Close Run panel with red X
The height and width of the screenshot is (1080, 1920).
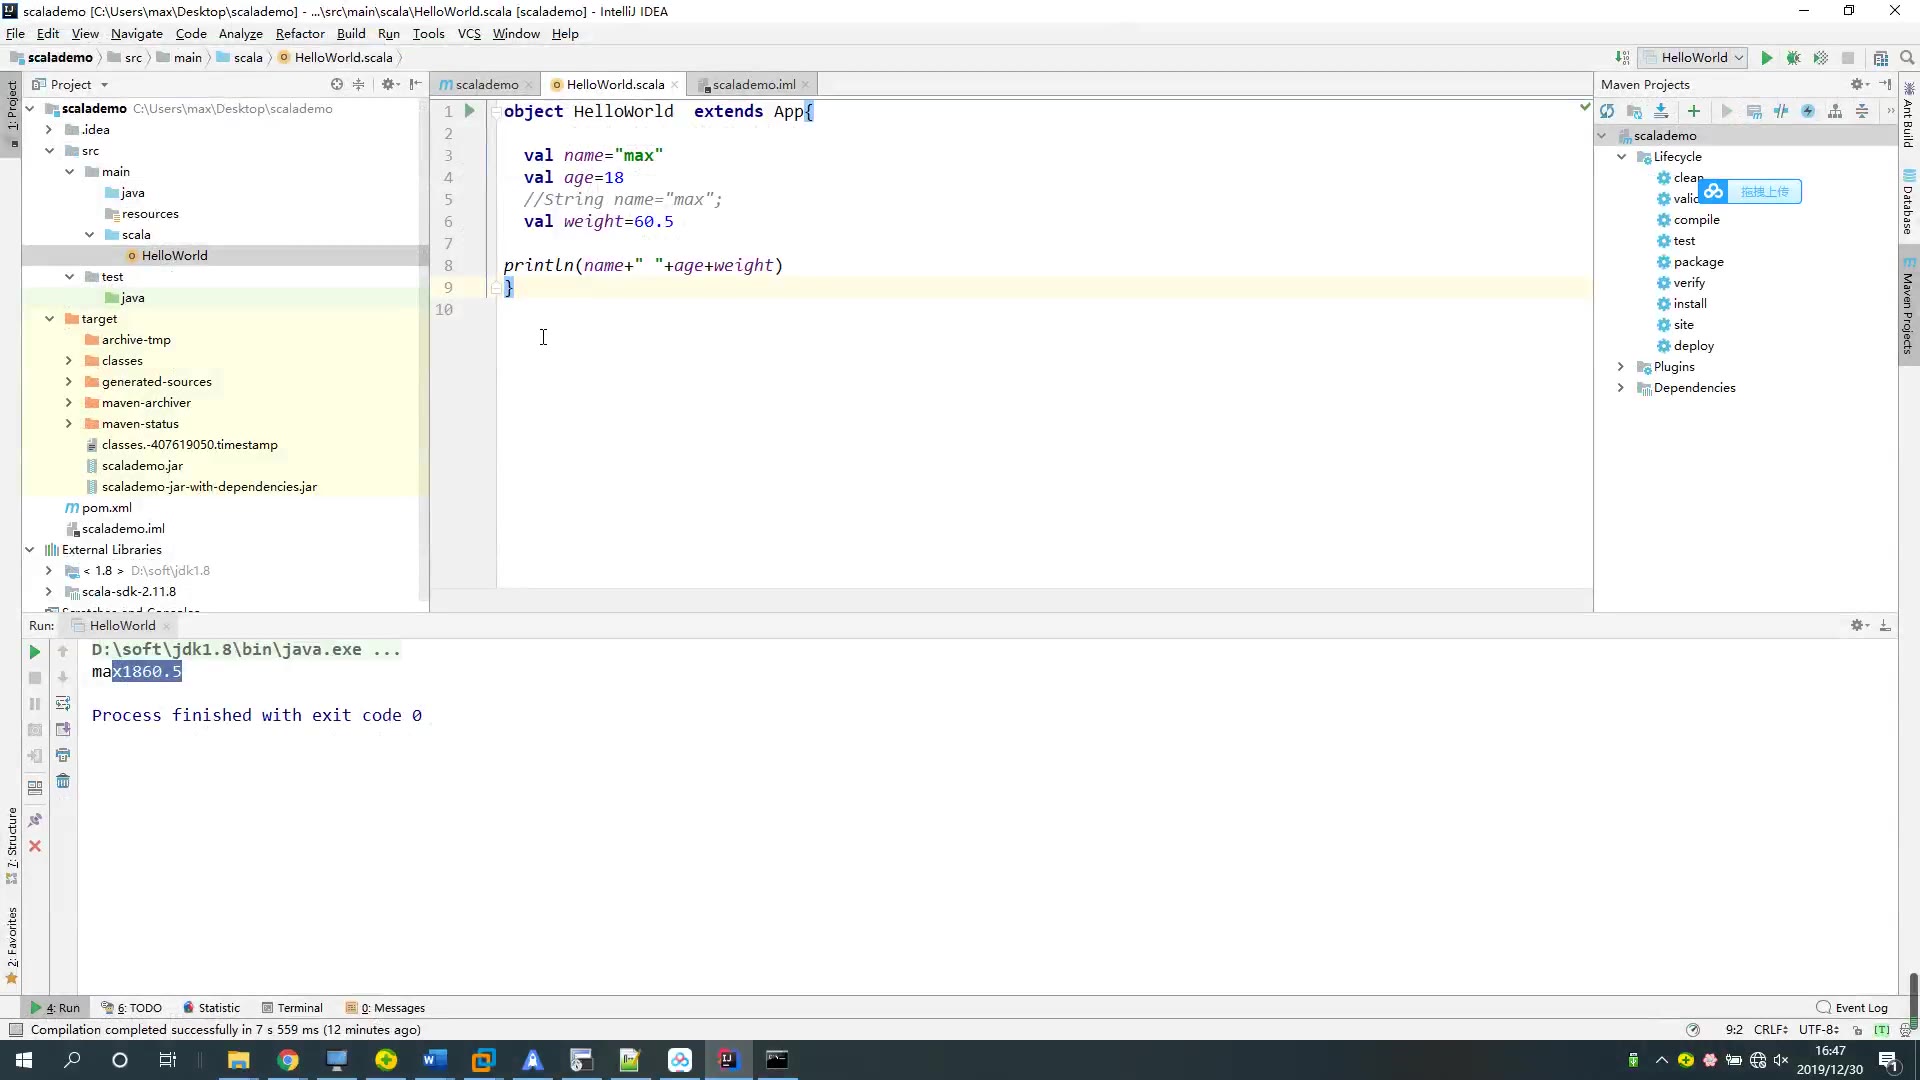[x=35, y=846]
